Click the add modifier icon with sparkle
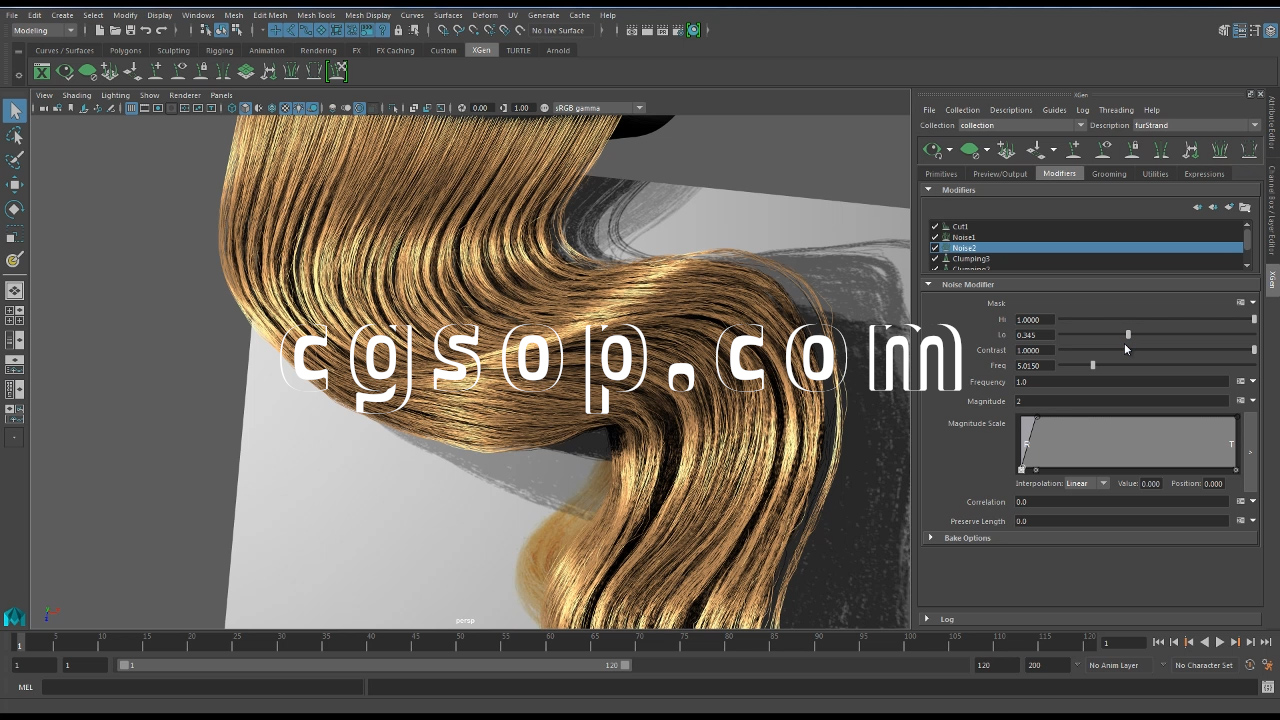1280x720 pixels. (x=1229, y=207)
